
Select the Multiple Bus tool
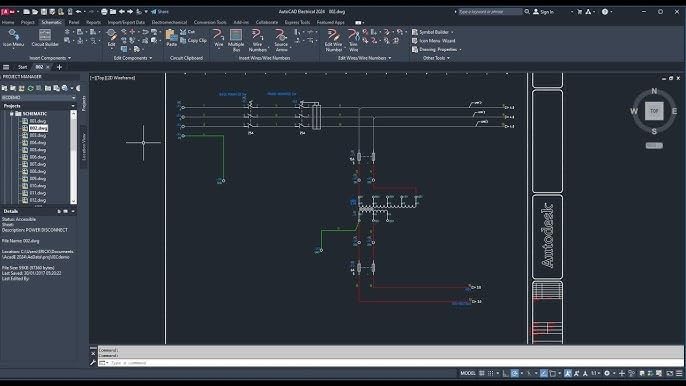(x=236, y=40)
